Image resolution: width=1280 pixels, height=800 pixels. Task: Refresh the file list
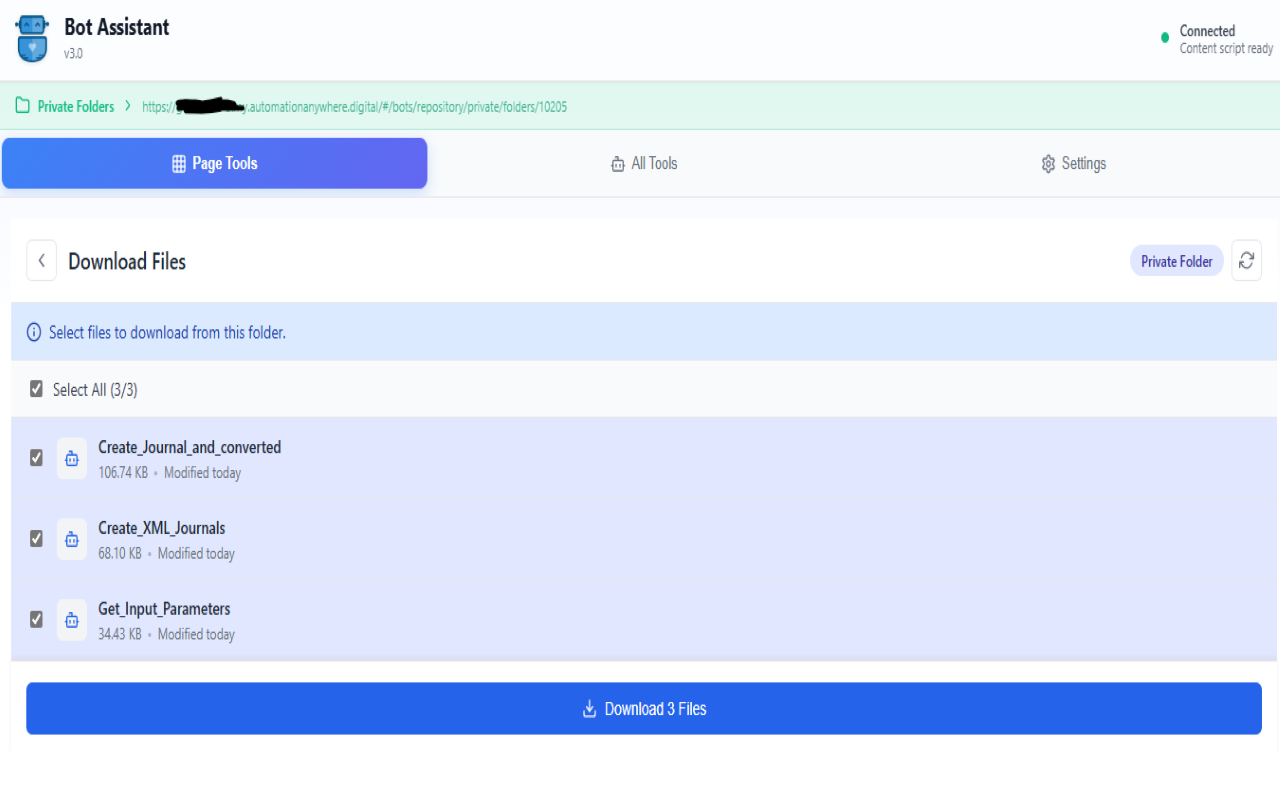[x=1246, y=261]
